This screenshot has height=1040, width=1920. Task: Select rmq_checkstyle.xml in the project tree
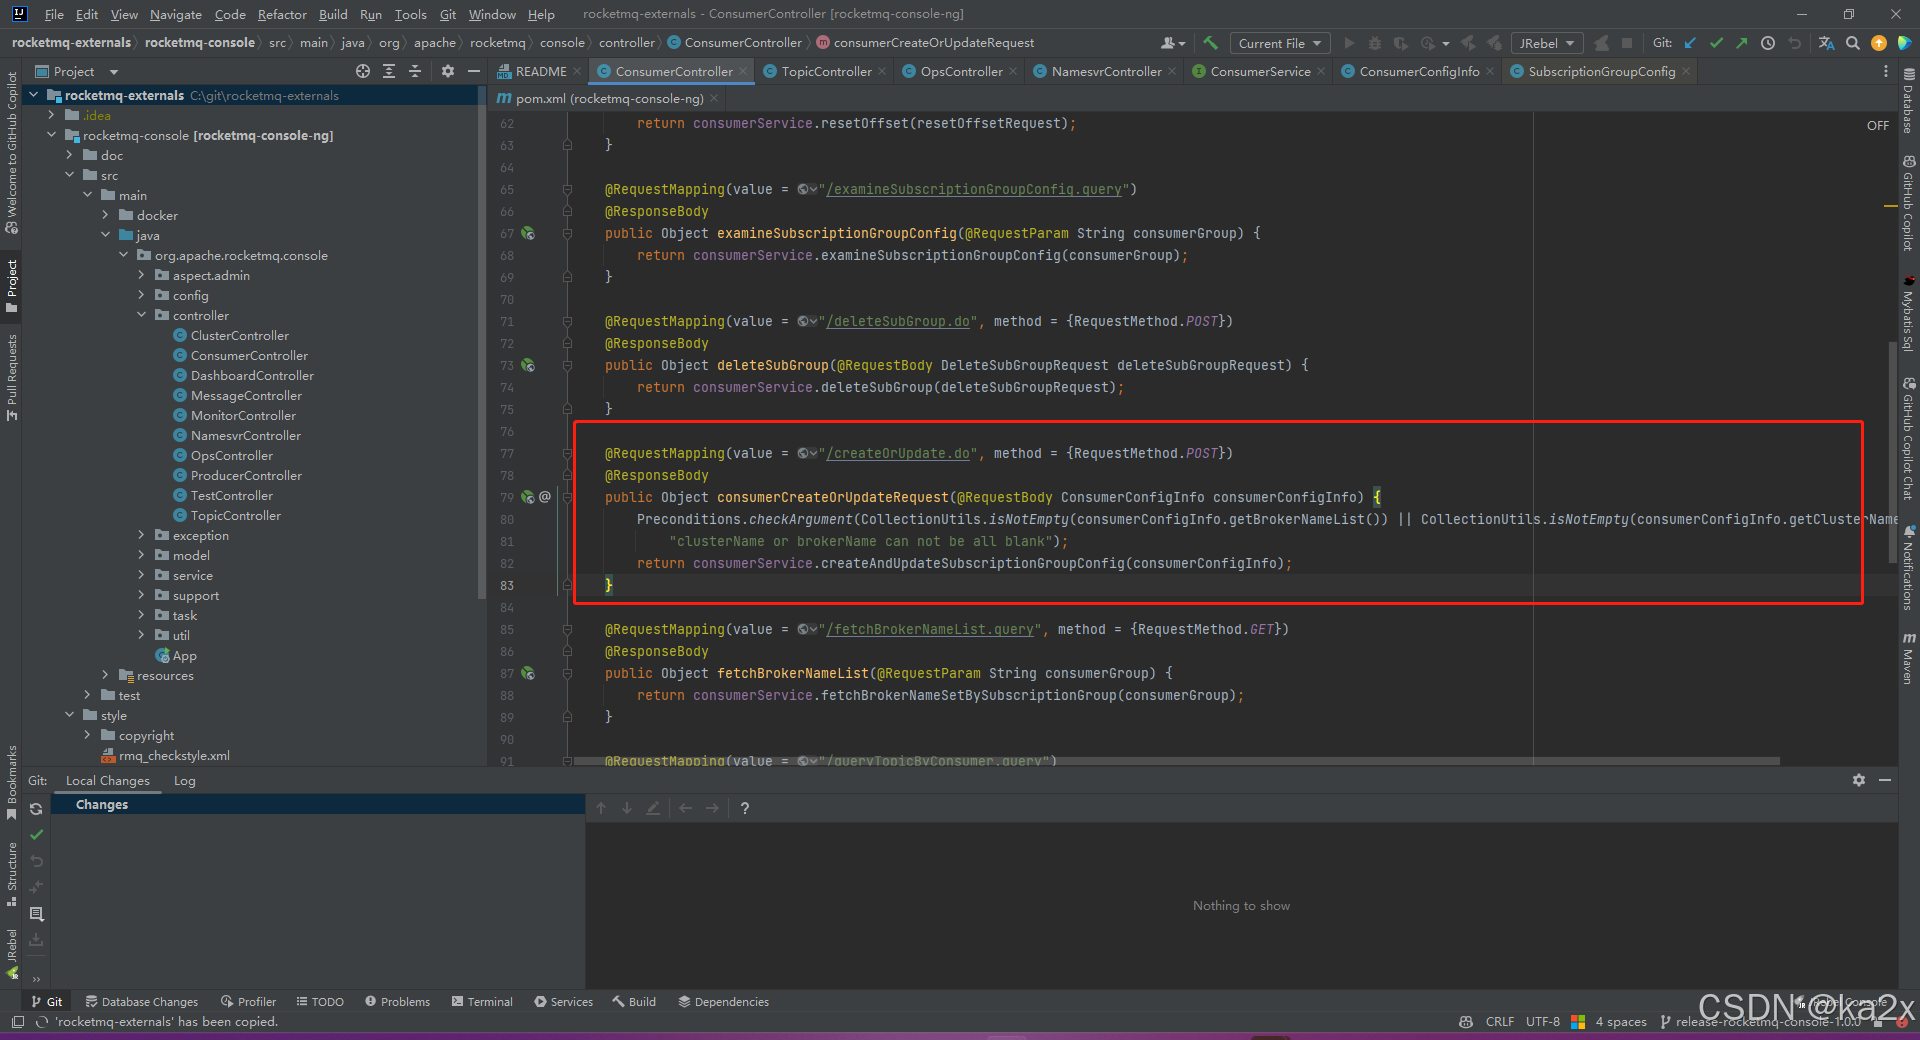[x=174, y=755]
